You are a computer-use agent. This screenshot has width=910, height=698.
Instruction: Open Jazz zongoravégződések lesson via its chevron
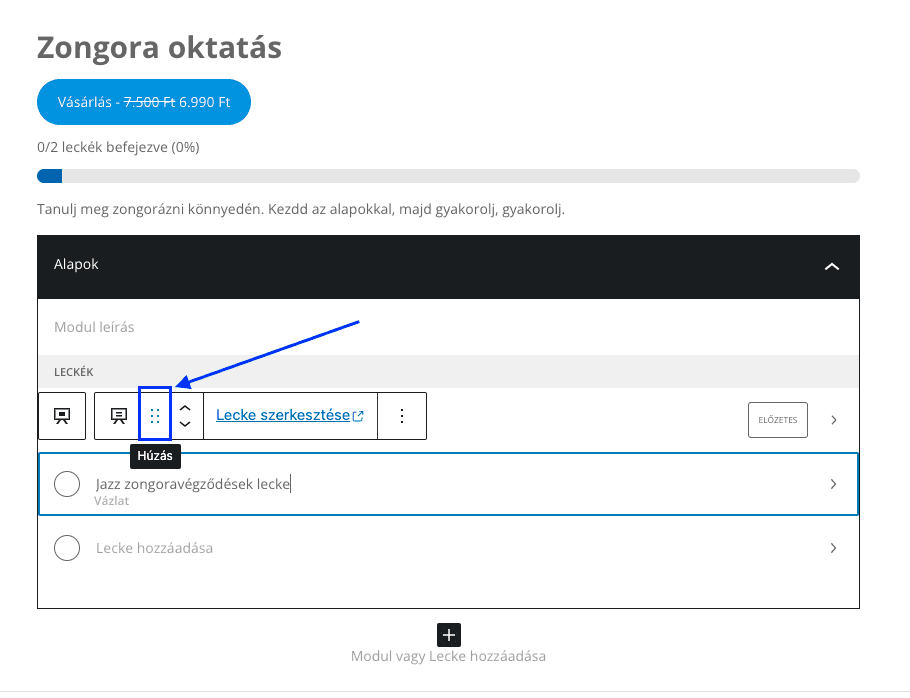point(833,484)
